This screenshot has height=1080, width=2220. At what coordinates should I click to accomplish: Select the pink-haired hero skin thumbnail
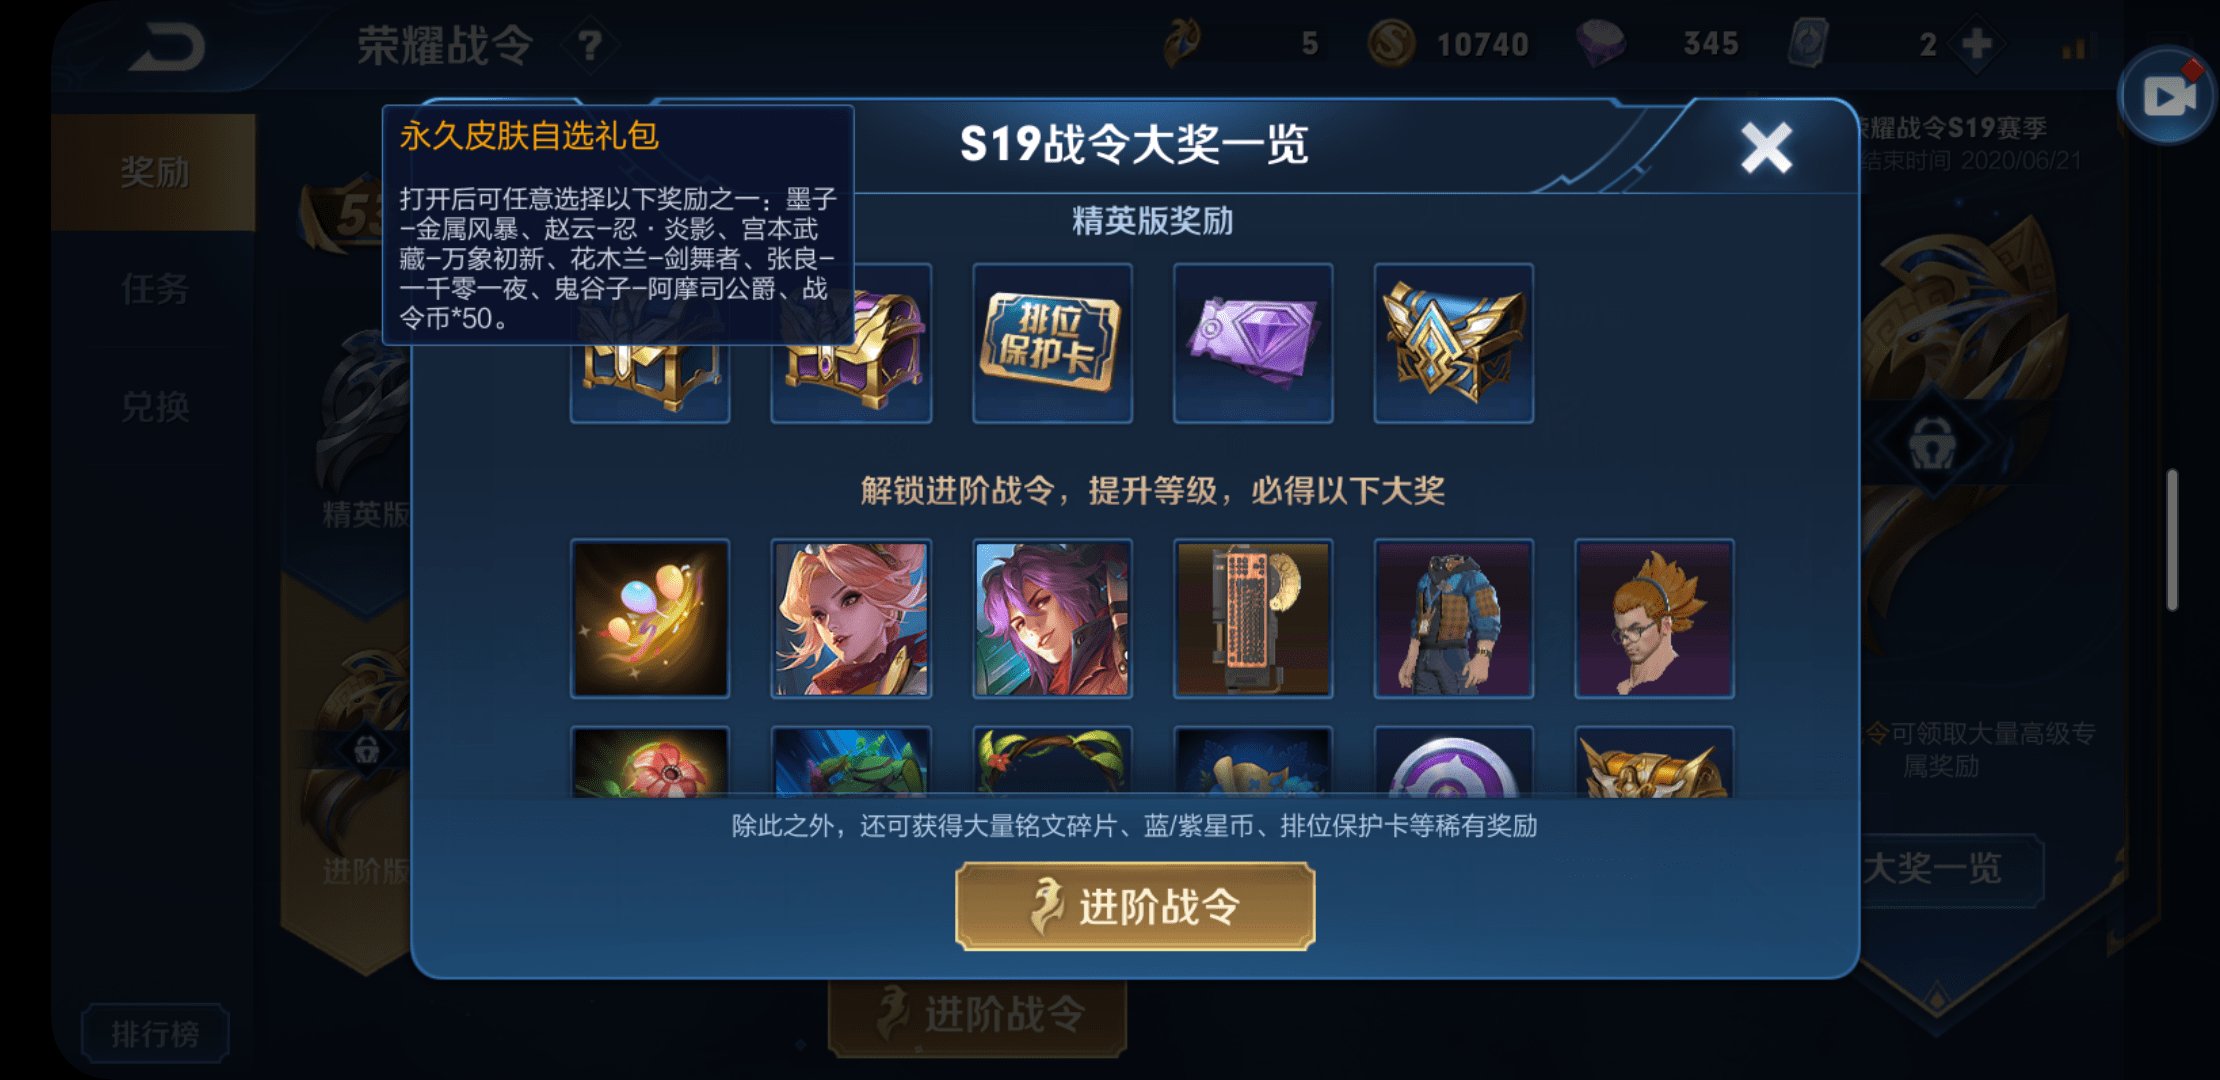(x=851, y=618)
